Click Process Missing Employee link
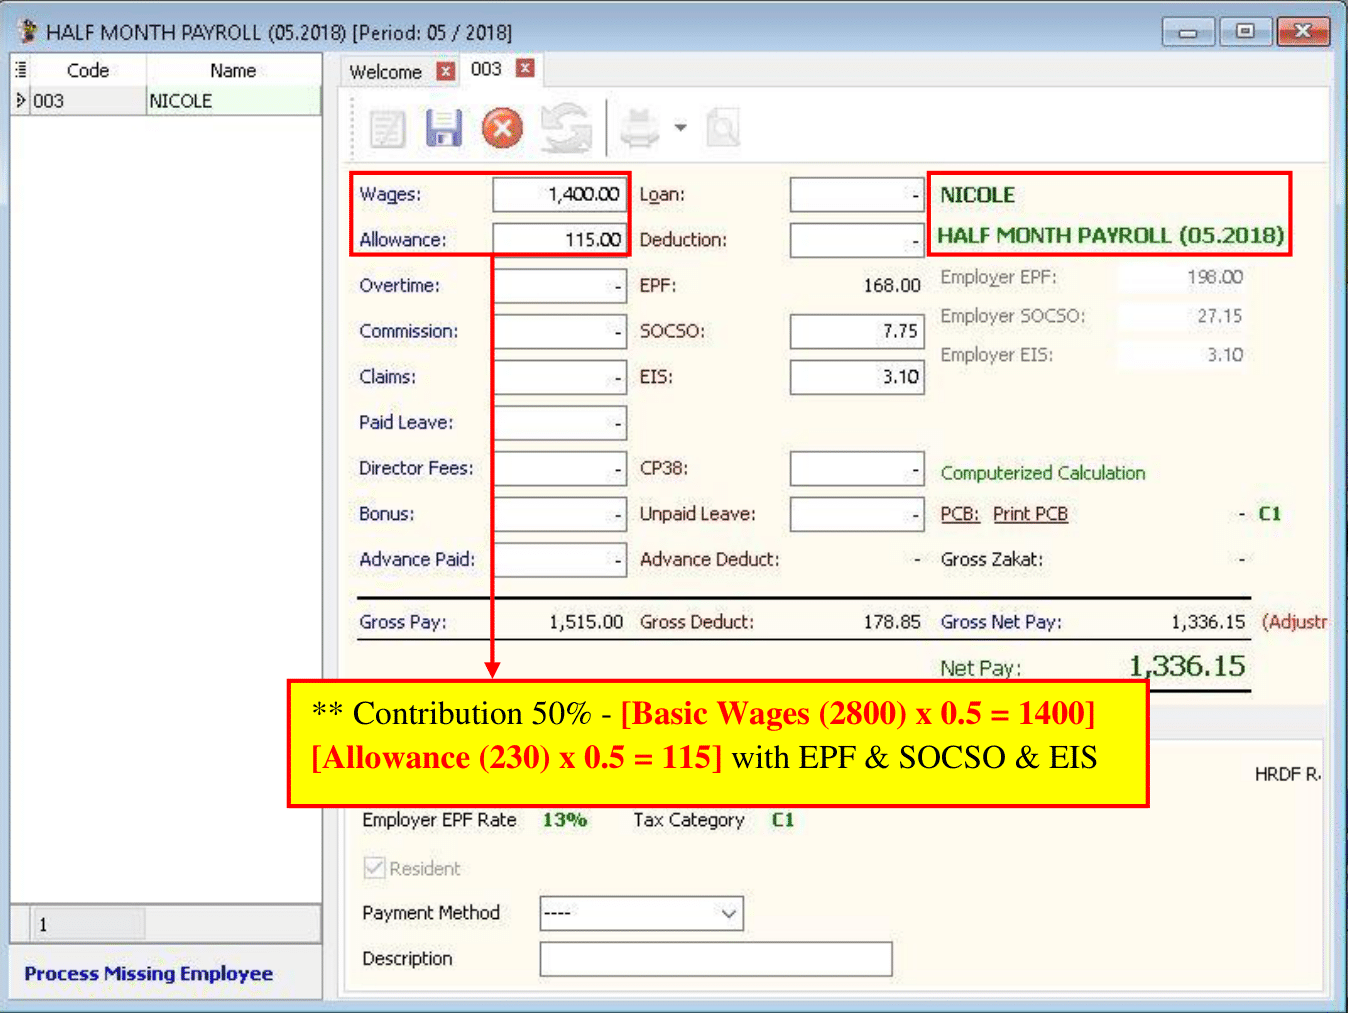Viewport: 1348px width, 1013px height. point(148,974)
